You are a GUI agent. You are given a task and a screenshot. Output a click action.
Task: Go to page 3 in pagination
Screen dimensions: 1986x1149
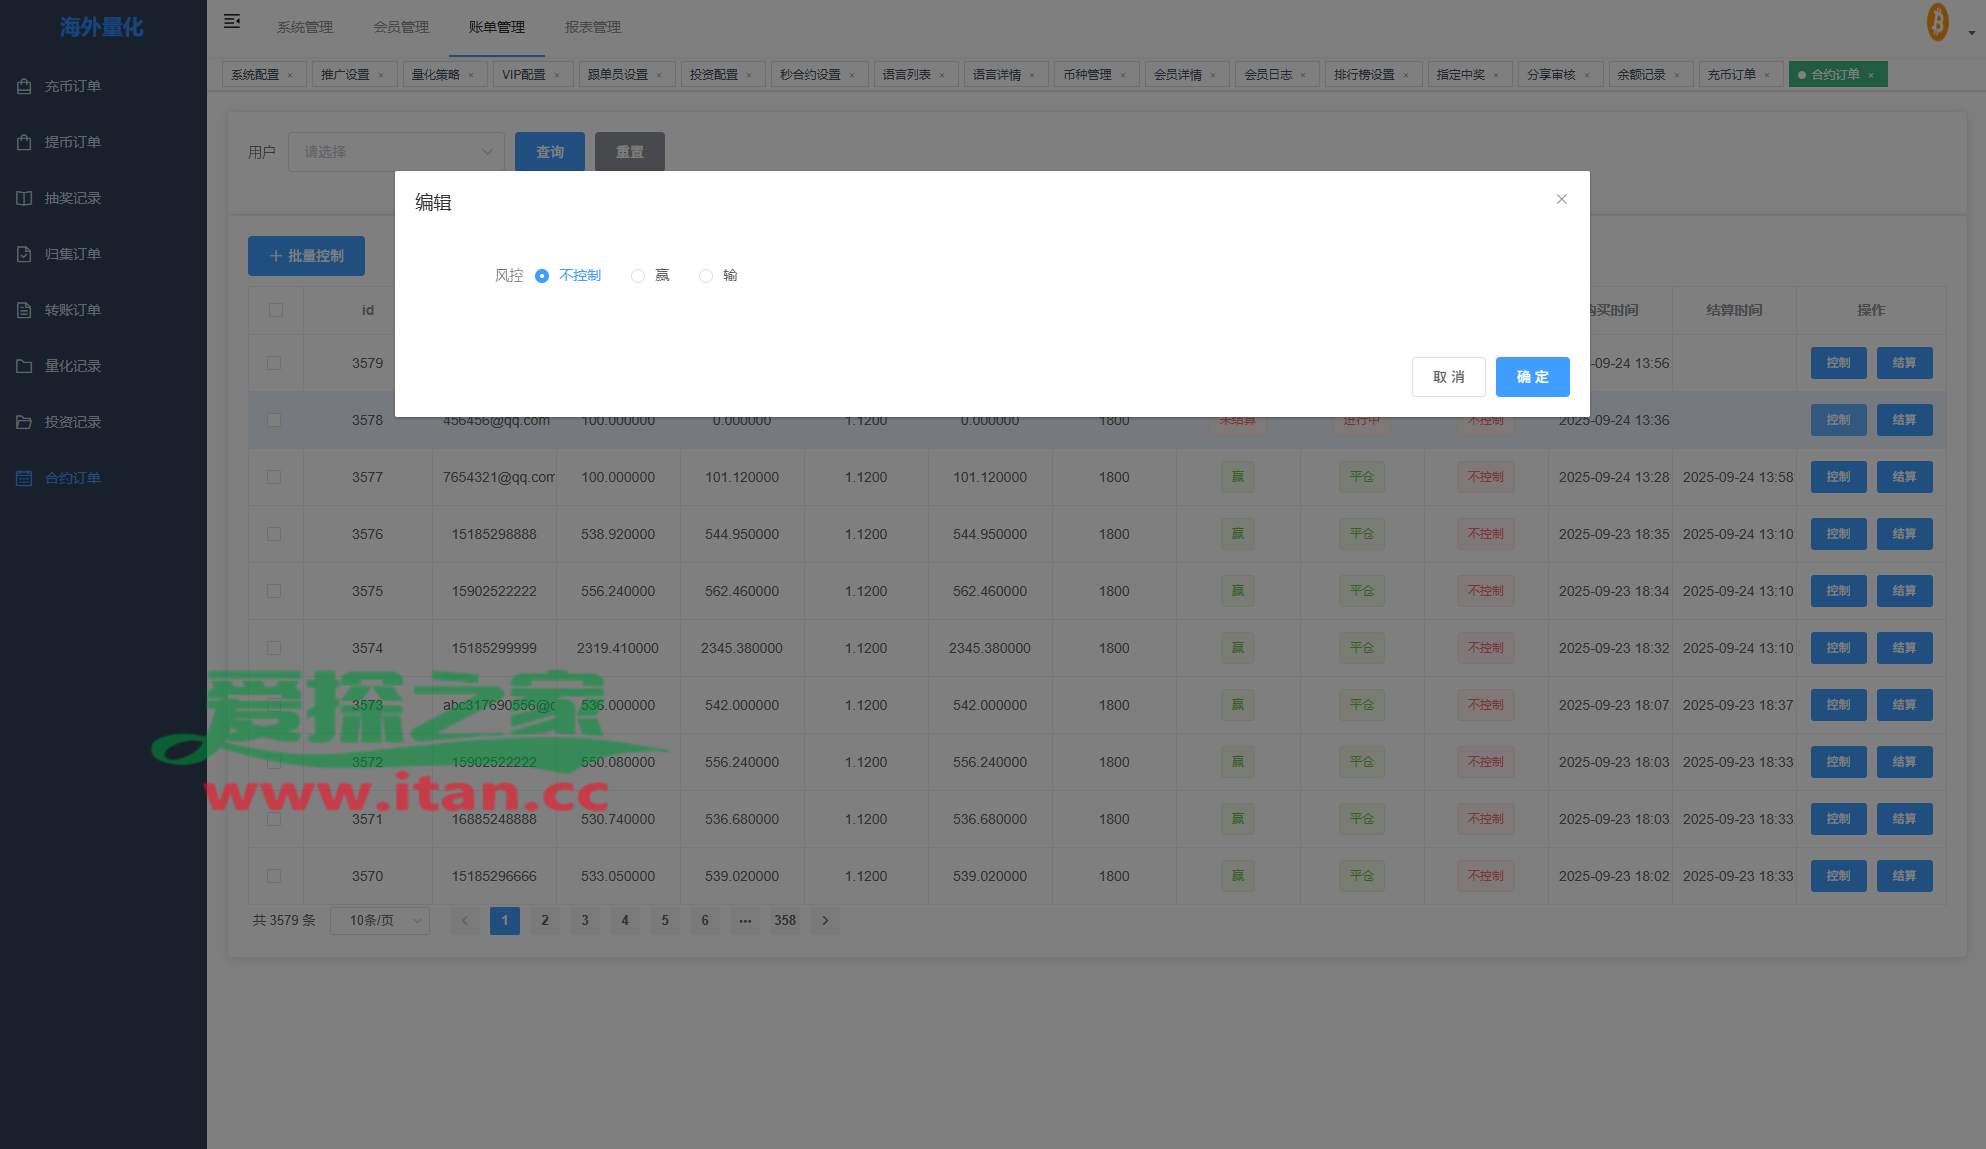[585, 920]
